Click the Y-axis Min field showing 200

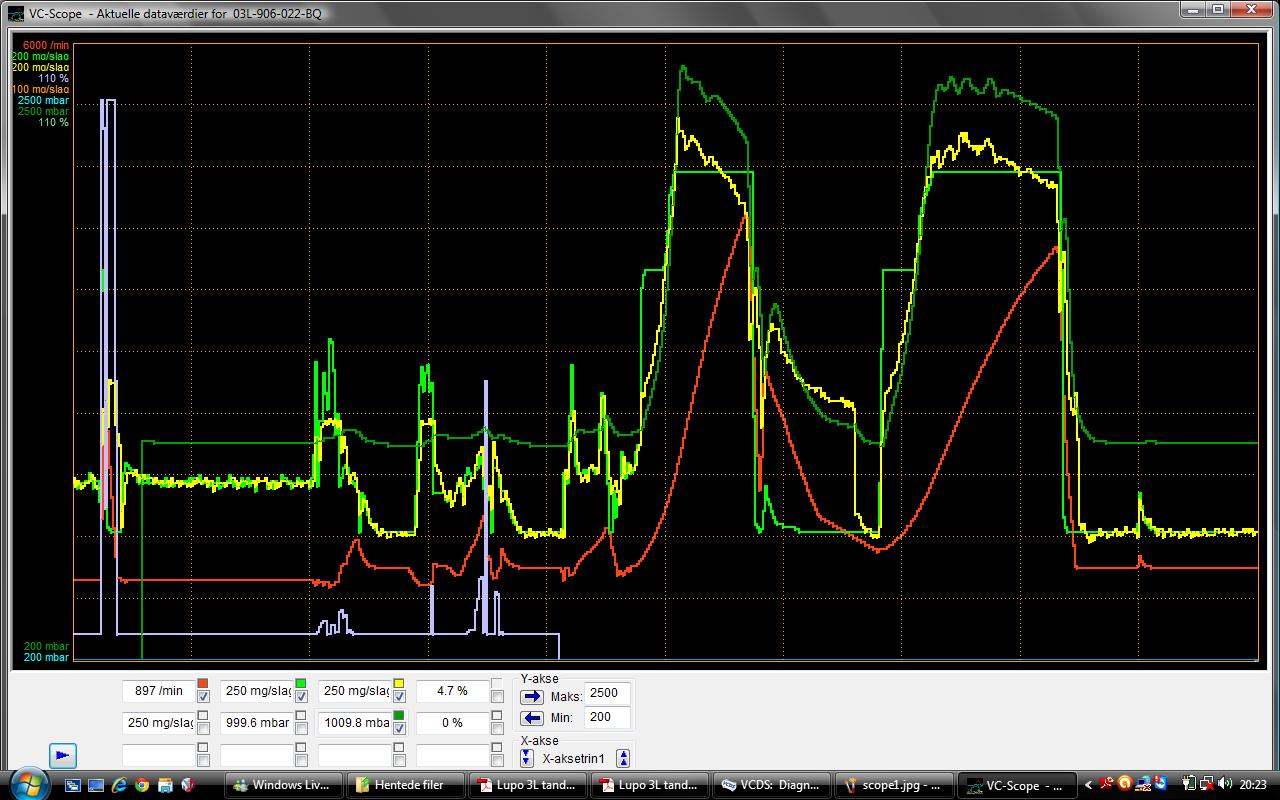pos(606,717)
